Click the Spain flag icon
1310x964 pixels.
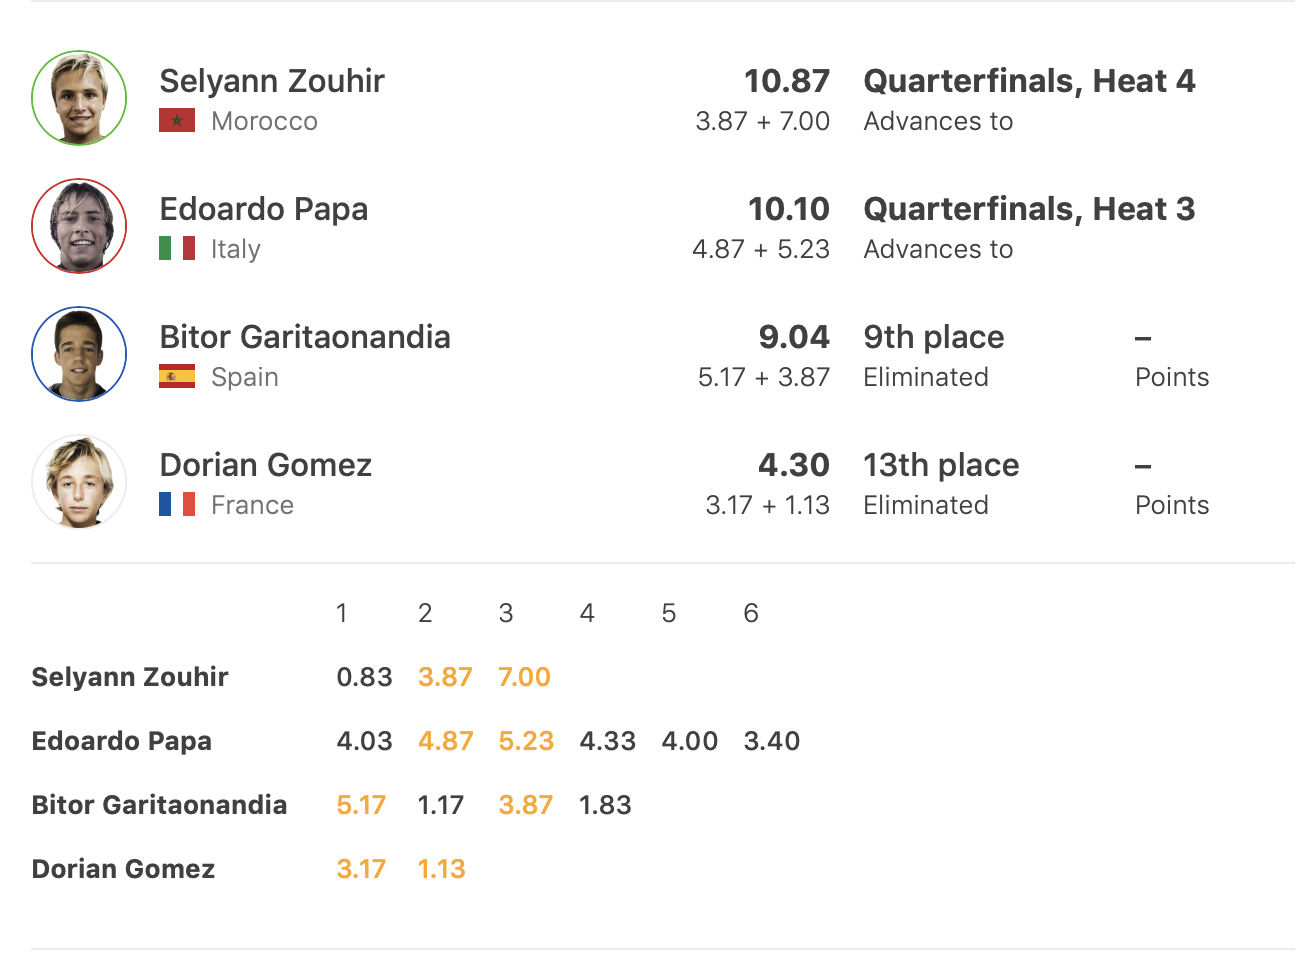[177, 376]
